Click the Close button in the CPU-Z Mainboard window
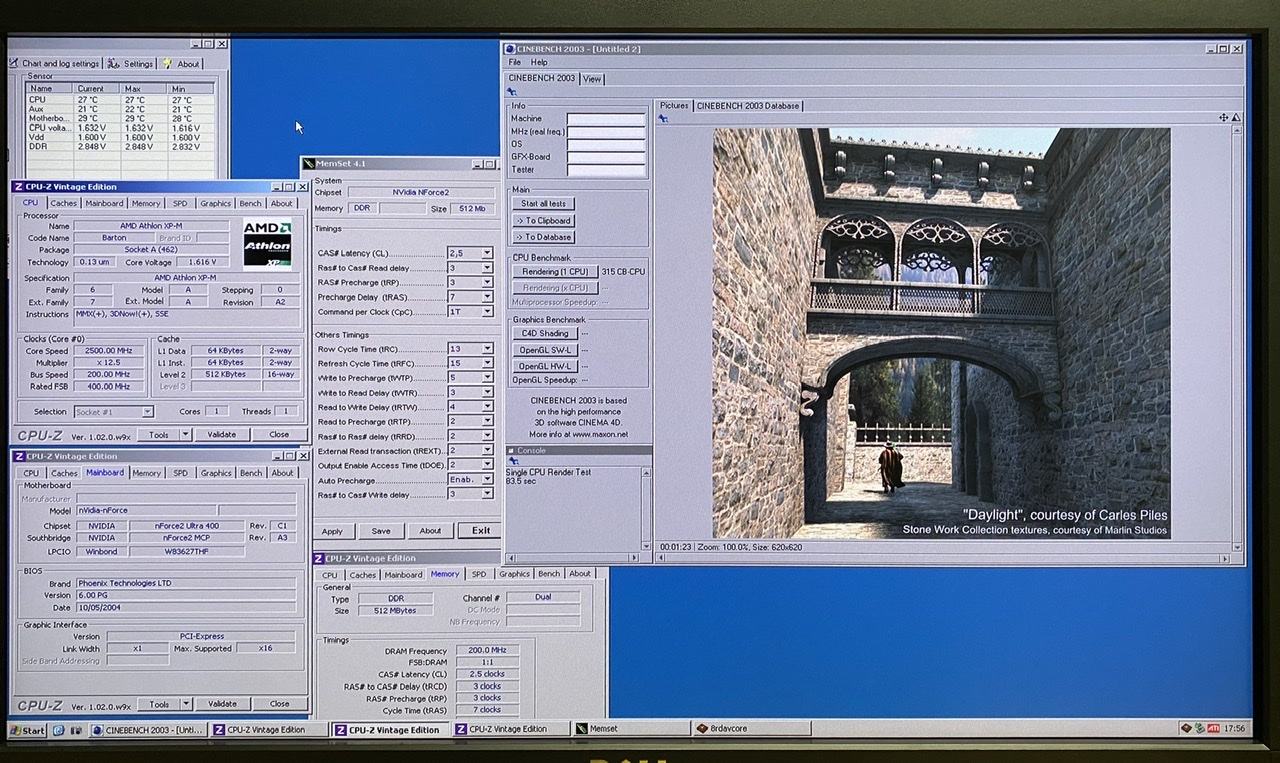The width and height of the screenshot is (1280, 763). 279,704
